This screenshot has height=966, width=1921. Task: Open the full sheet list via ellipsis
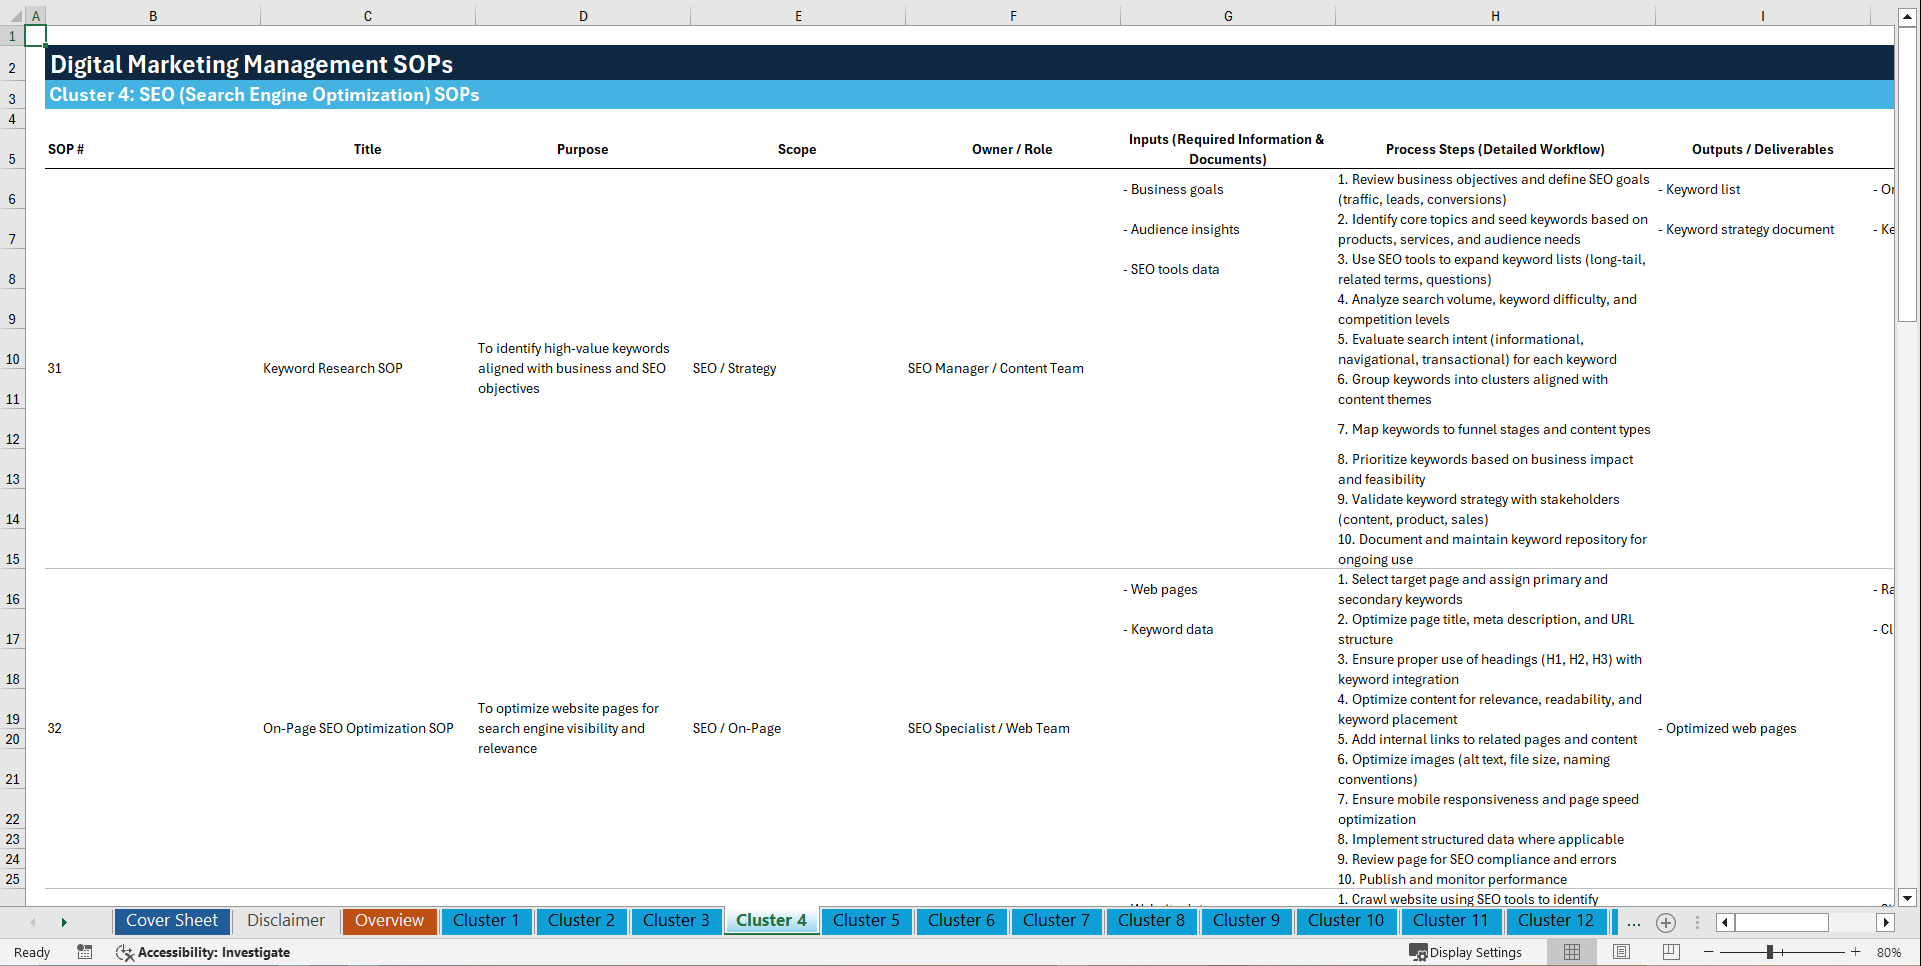(1633, 922)
